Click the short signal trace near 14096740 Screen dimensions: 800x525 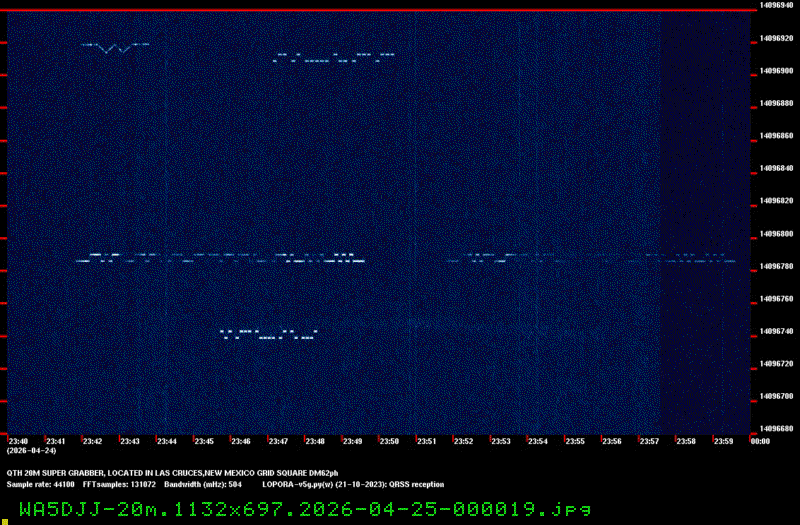pyautogui.click(x=268, y=334)
